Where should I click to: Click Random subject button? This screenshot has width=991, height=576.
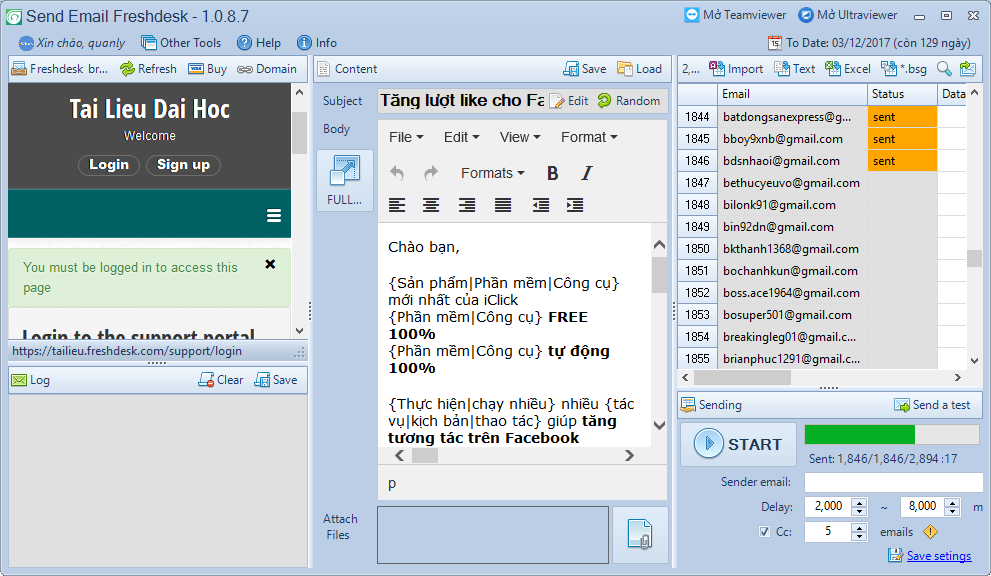click(x=629, y=101)
